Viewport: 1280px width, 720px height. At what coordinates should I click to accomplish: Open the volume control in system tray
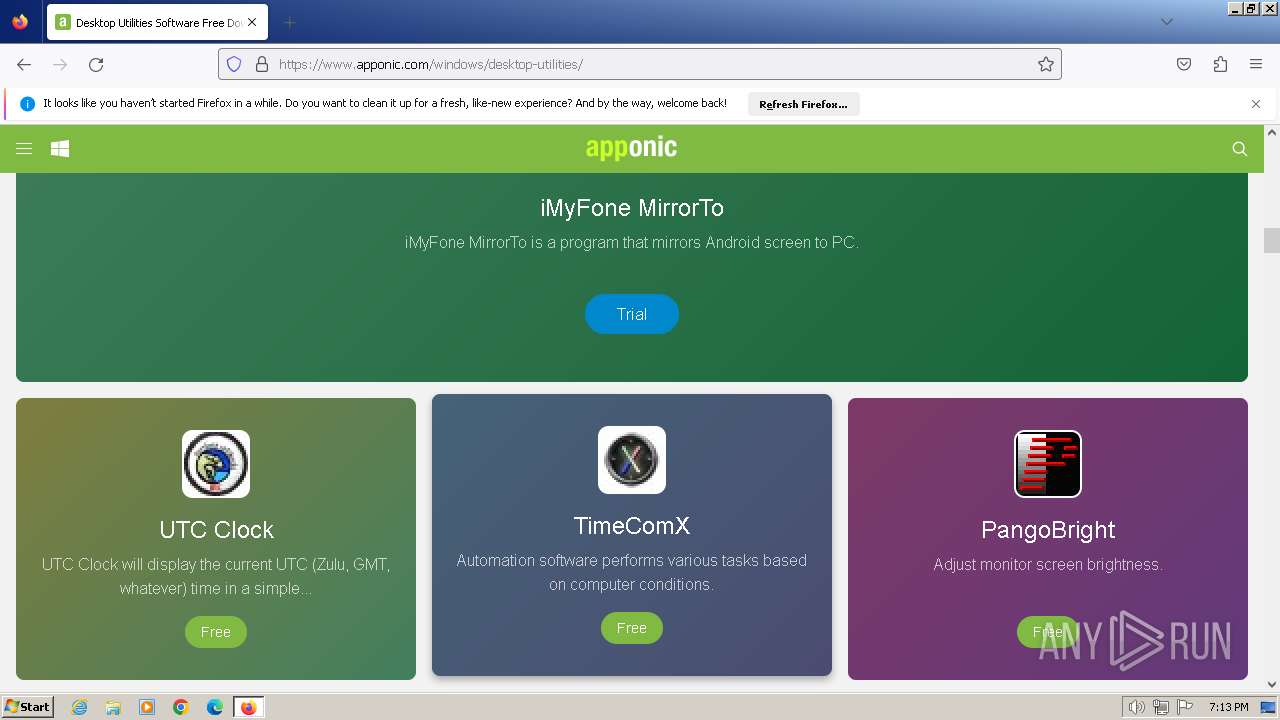(1137, 707)
